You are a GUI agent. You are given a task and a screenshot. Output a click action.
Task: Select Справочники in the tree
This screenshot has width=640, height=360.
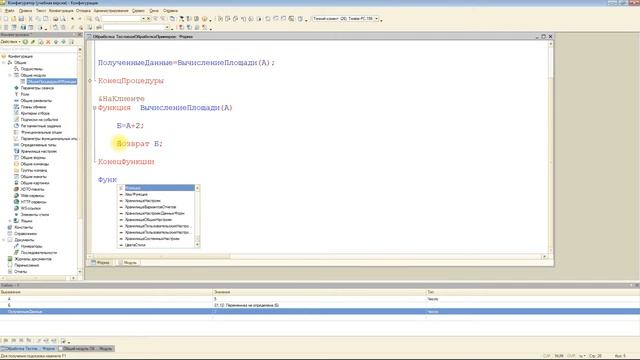click(x=25, y=234)
